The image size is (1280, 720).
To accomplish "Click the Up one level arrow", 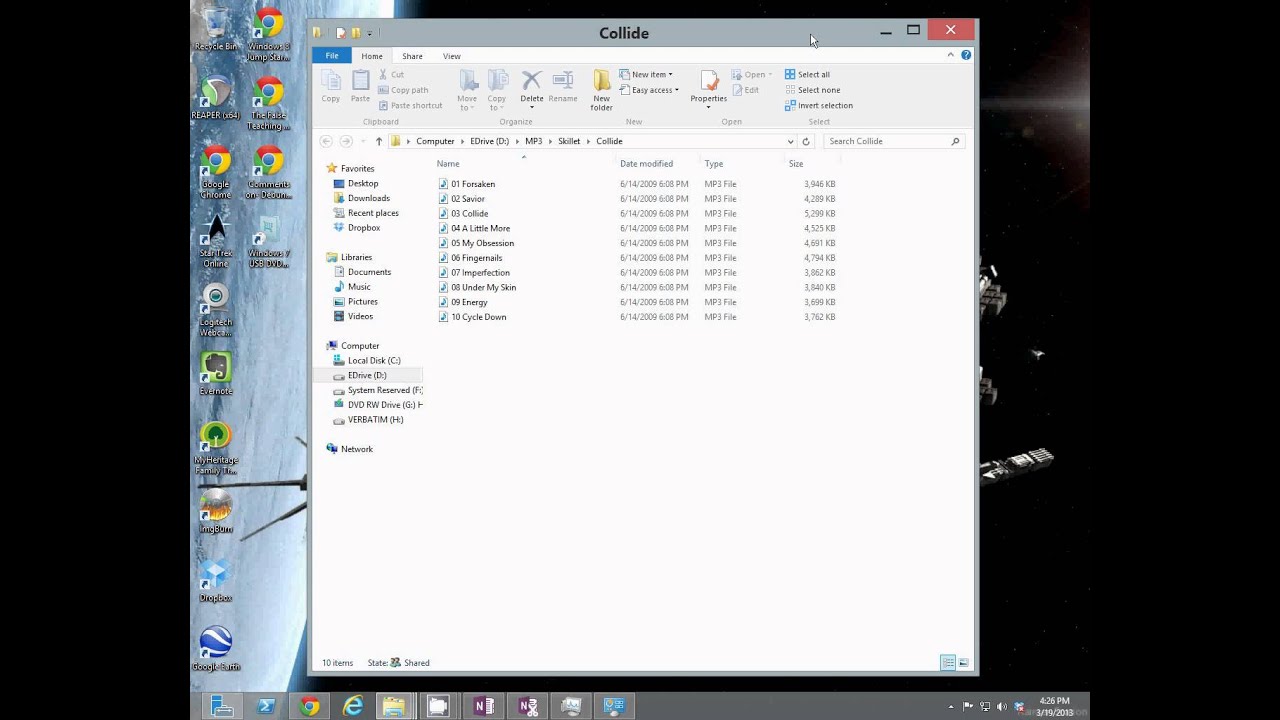I will [378, 141].
